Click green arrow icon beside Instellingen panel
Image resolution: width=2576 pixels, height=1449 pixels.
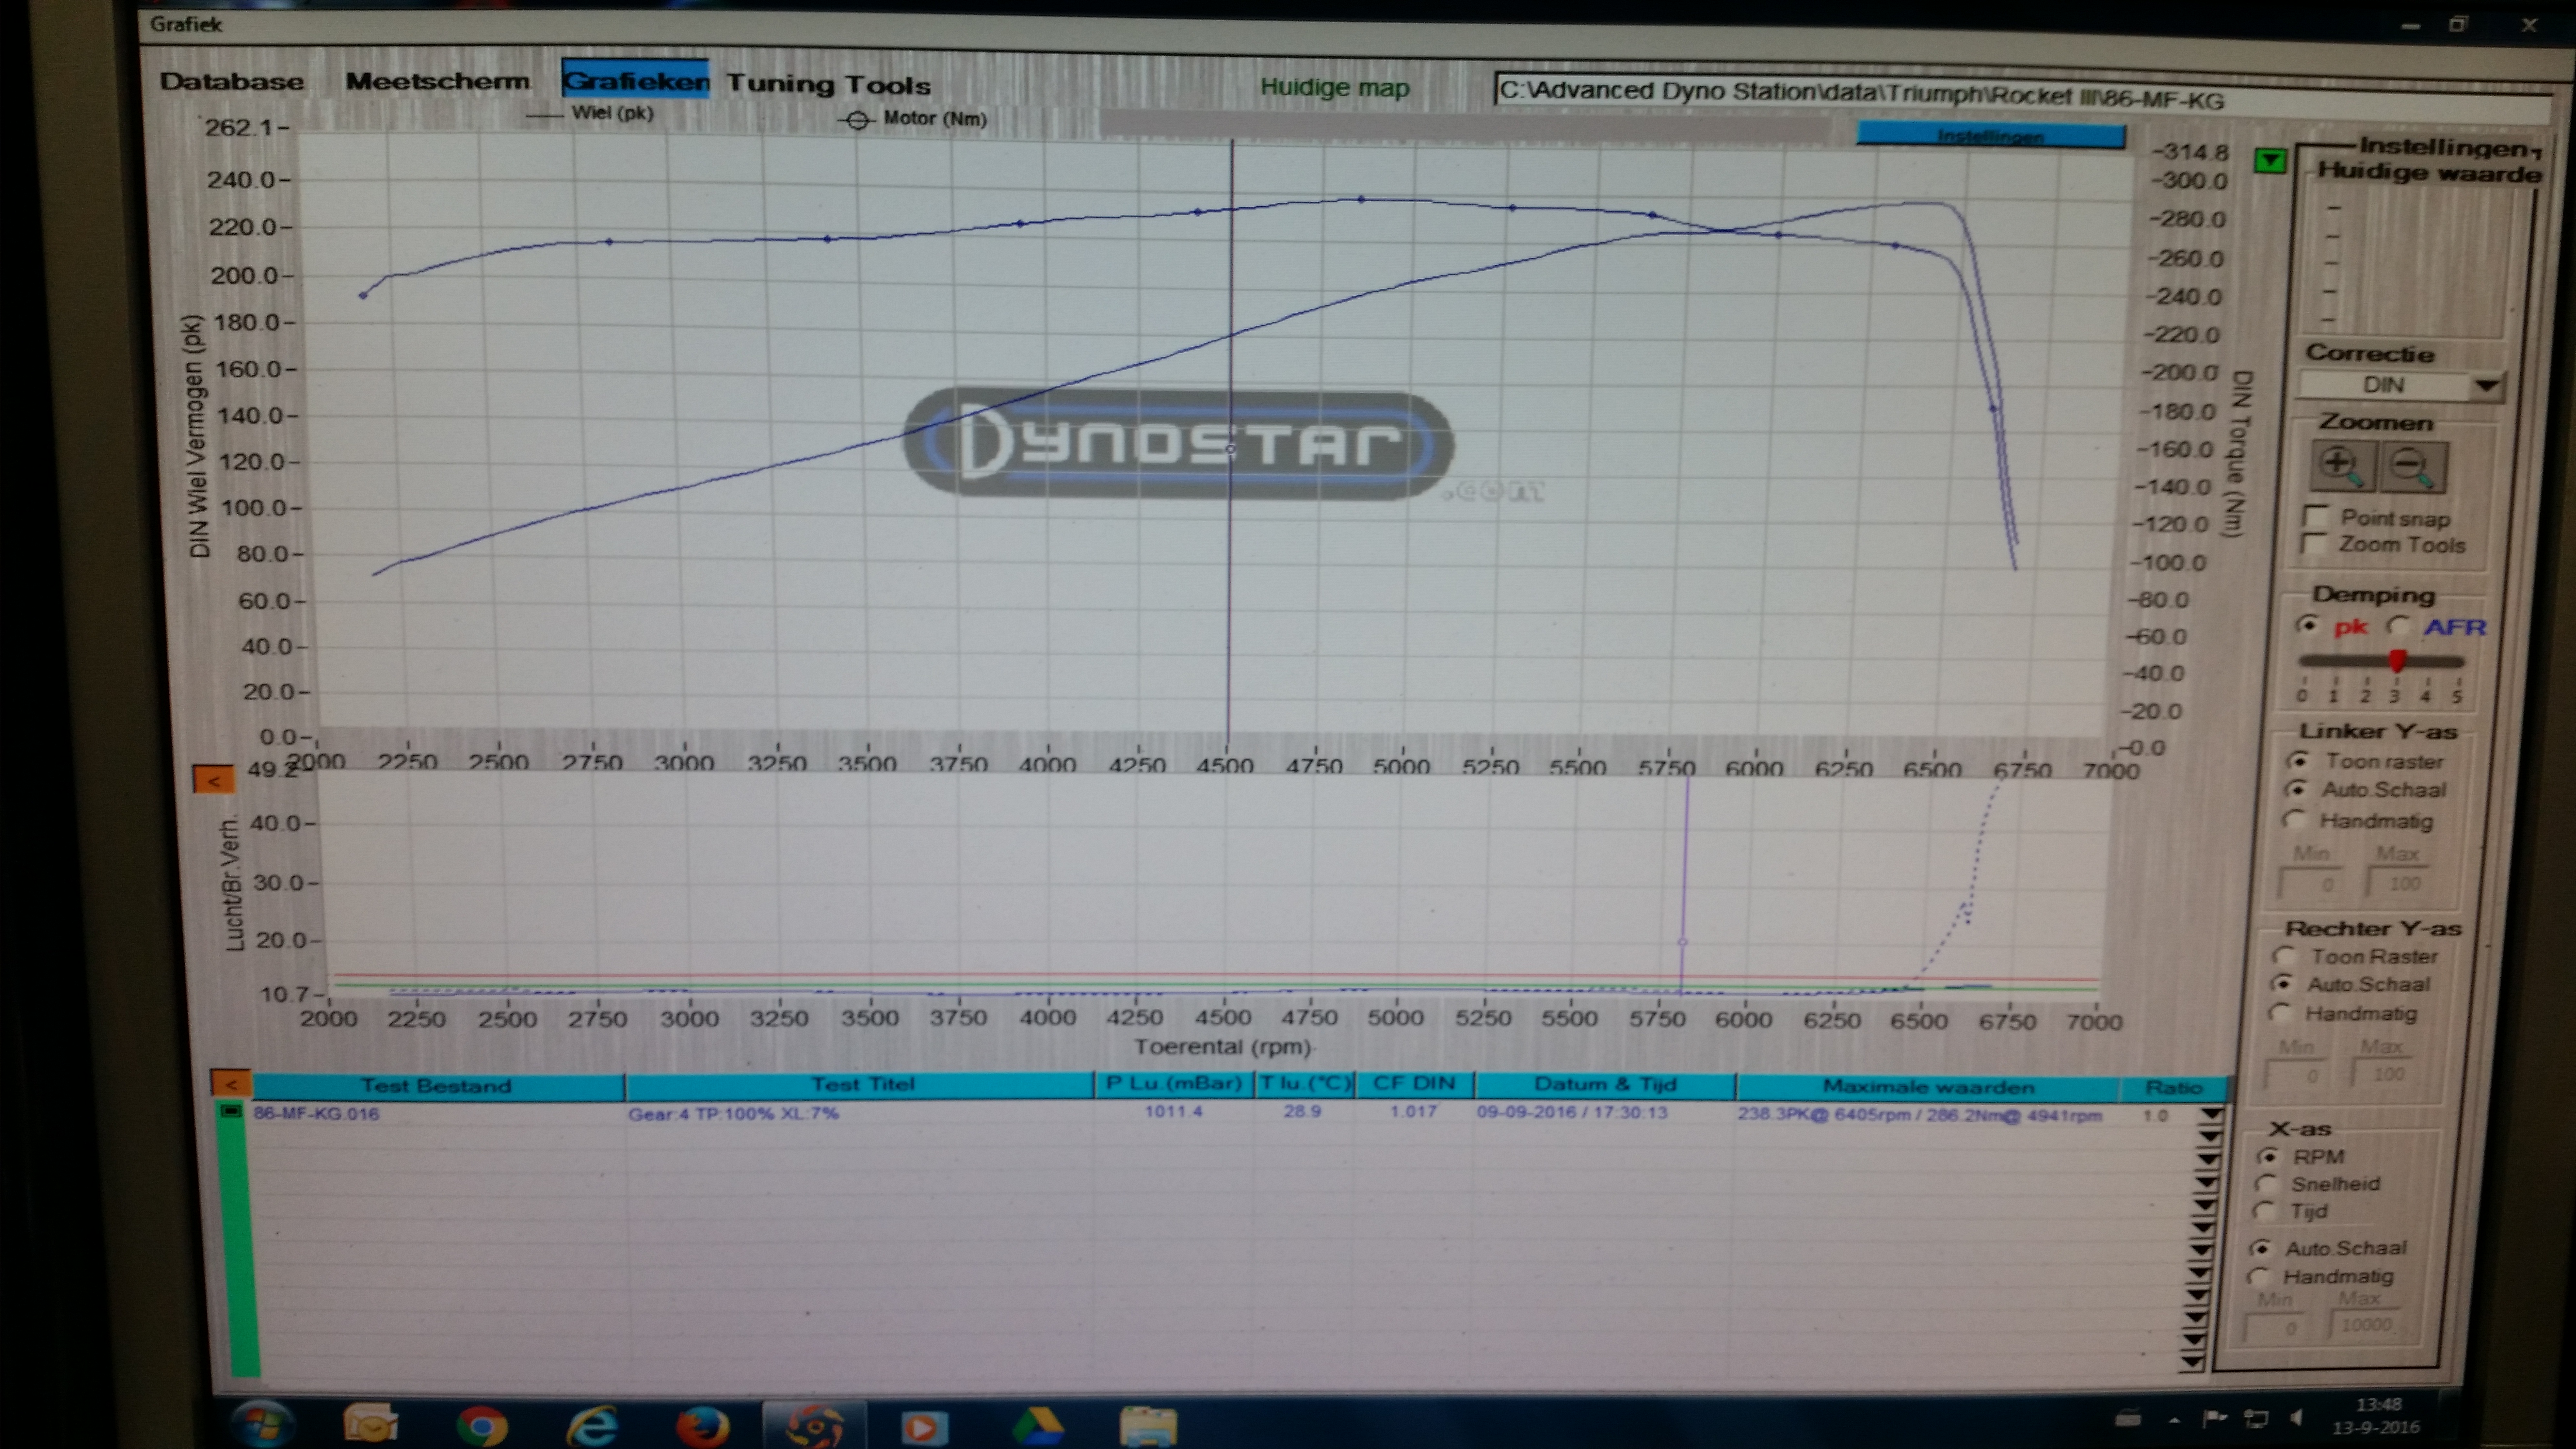(2270, 160)
